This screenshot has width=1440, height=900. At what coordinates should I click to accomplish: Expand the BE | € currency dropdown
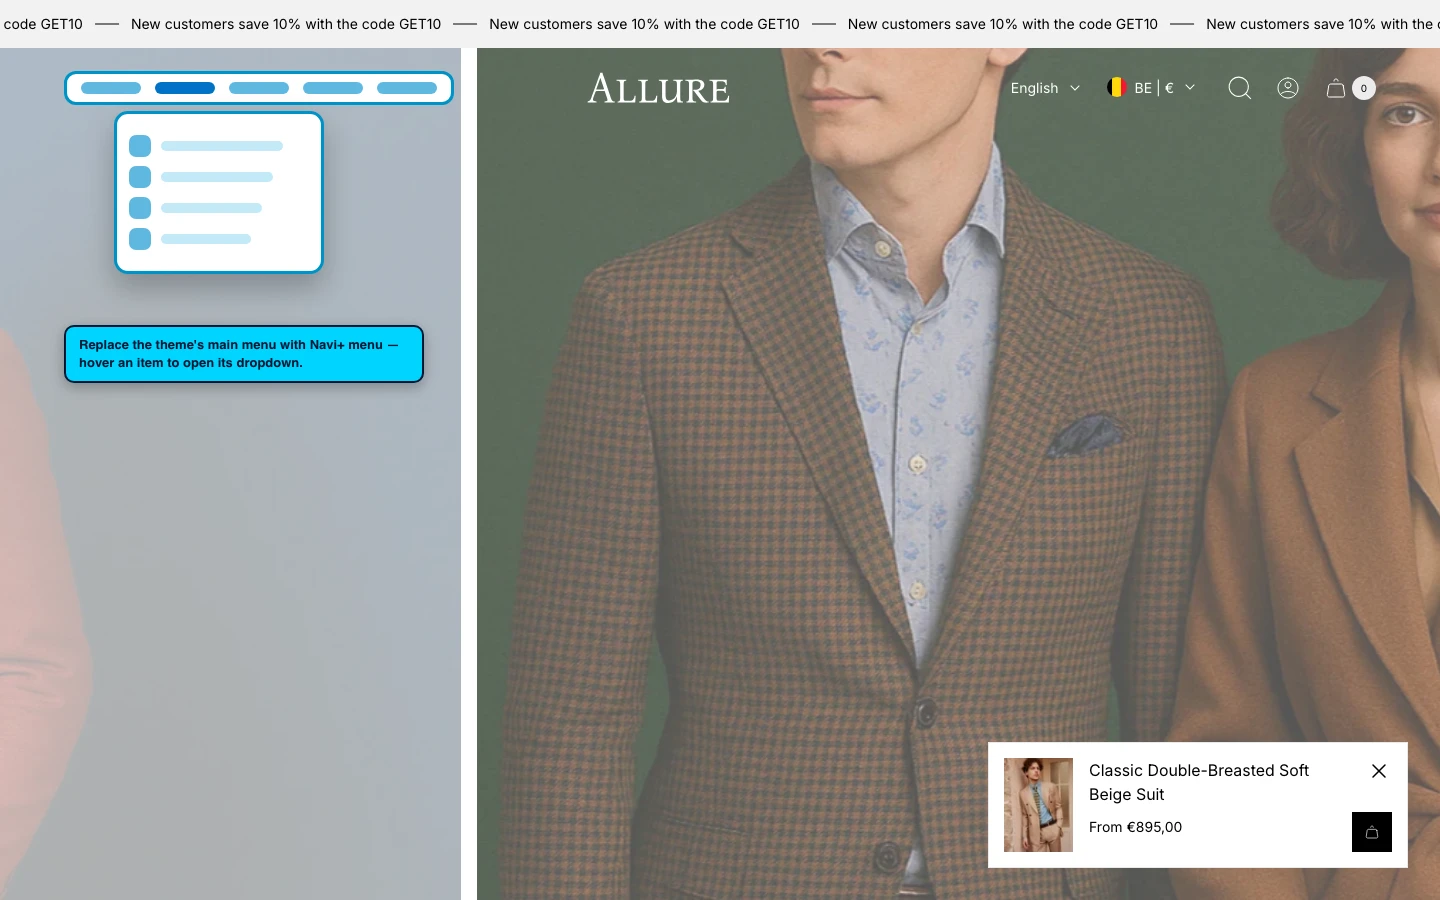(x=1151, y=88)
